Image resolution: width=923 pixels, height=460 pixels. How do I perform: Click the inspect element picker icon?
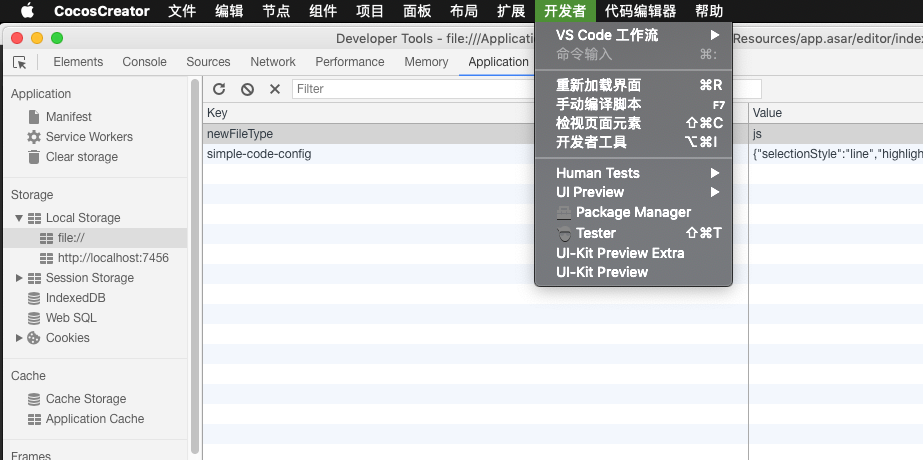point(20,62)
